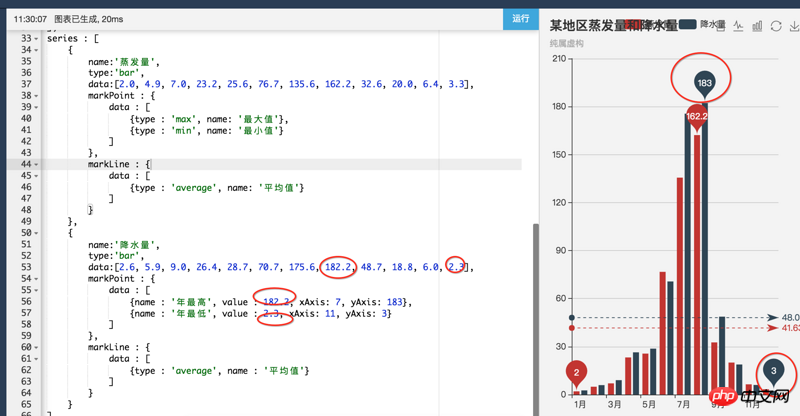This screenshot has width=800, height=416.
Task: Click the red 162.2 mark point pin
Action: [696, 118]
